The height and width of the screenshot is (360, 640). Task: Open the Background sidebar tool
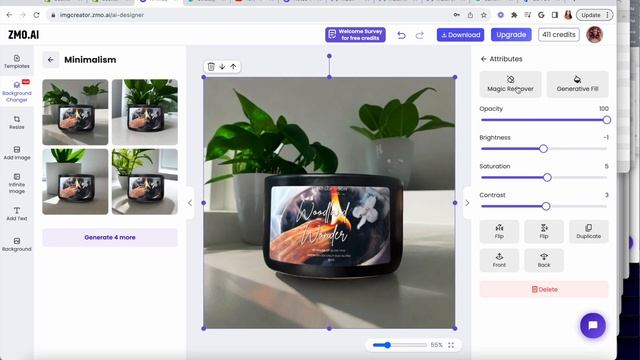[17, 244]
